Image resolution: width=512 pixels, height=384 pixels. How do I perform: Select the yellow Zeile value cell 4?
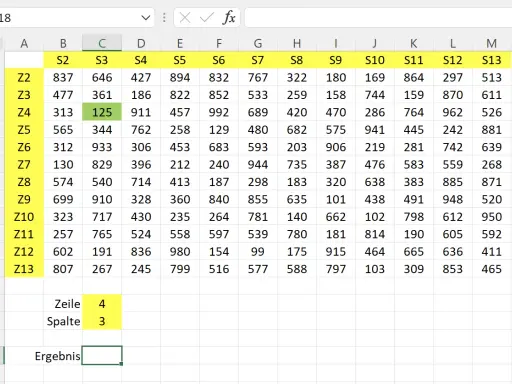102,304
